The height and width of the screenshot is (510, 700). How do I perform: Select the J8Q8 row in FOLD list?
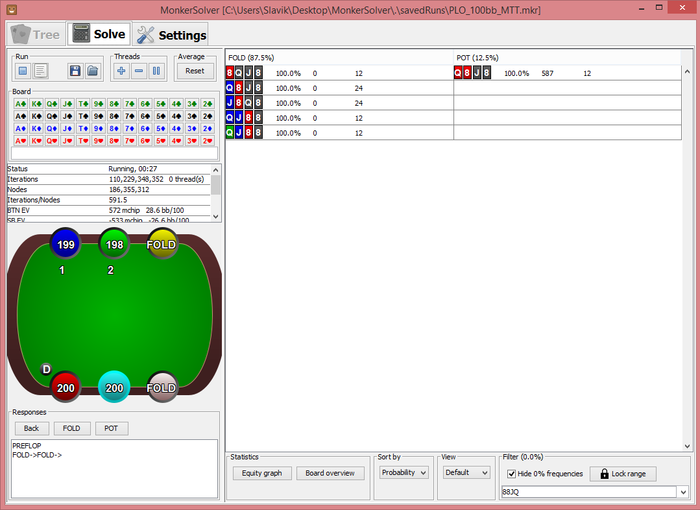tap(339, 103)
